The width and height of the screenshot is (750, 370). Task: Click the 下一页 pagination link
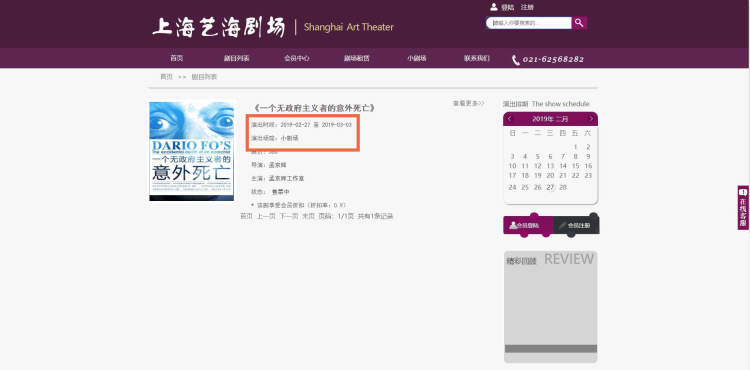click(x=288, y=216)
